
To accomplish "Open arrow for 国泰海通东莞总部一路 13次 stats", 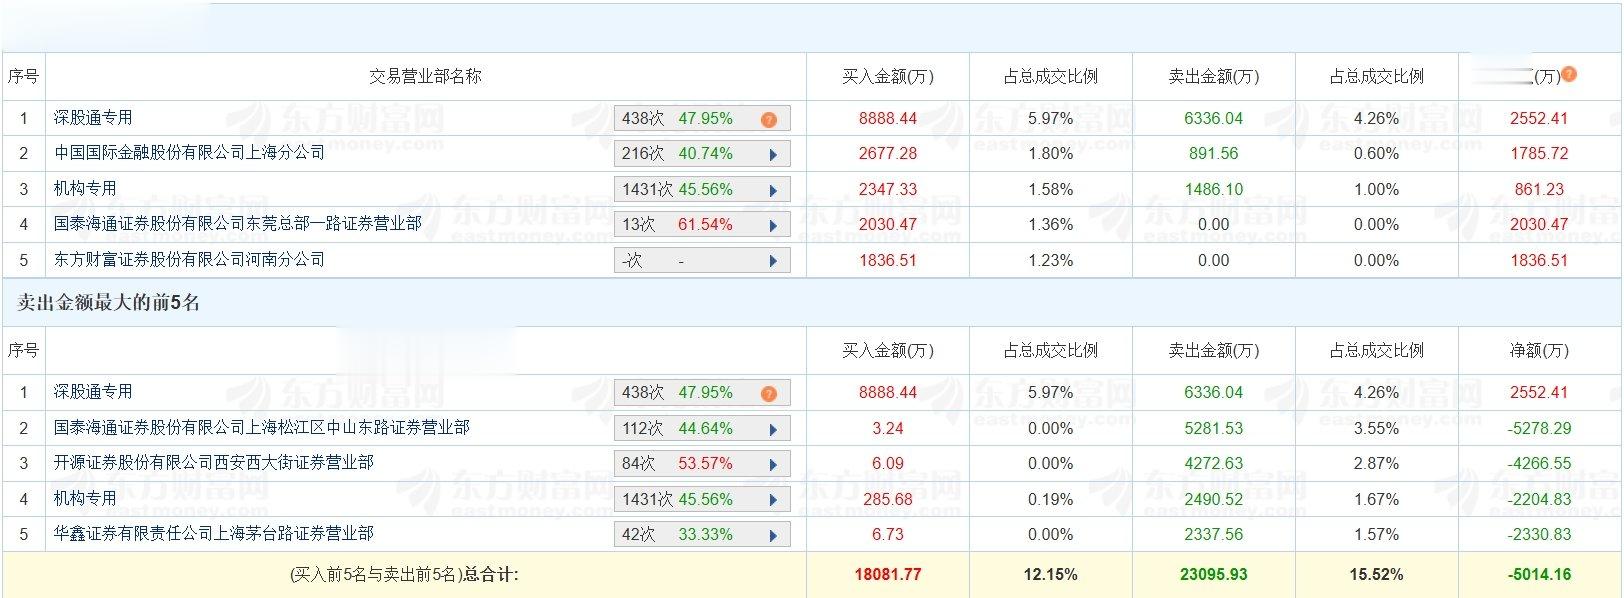I will 773,226.
